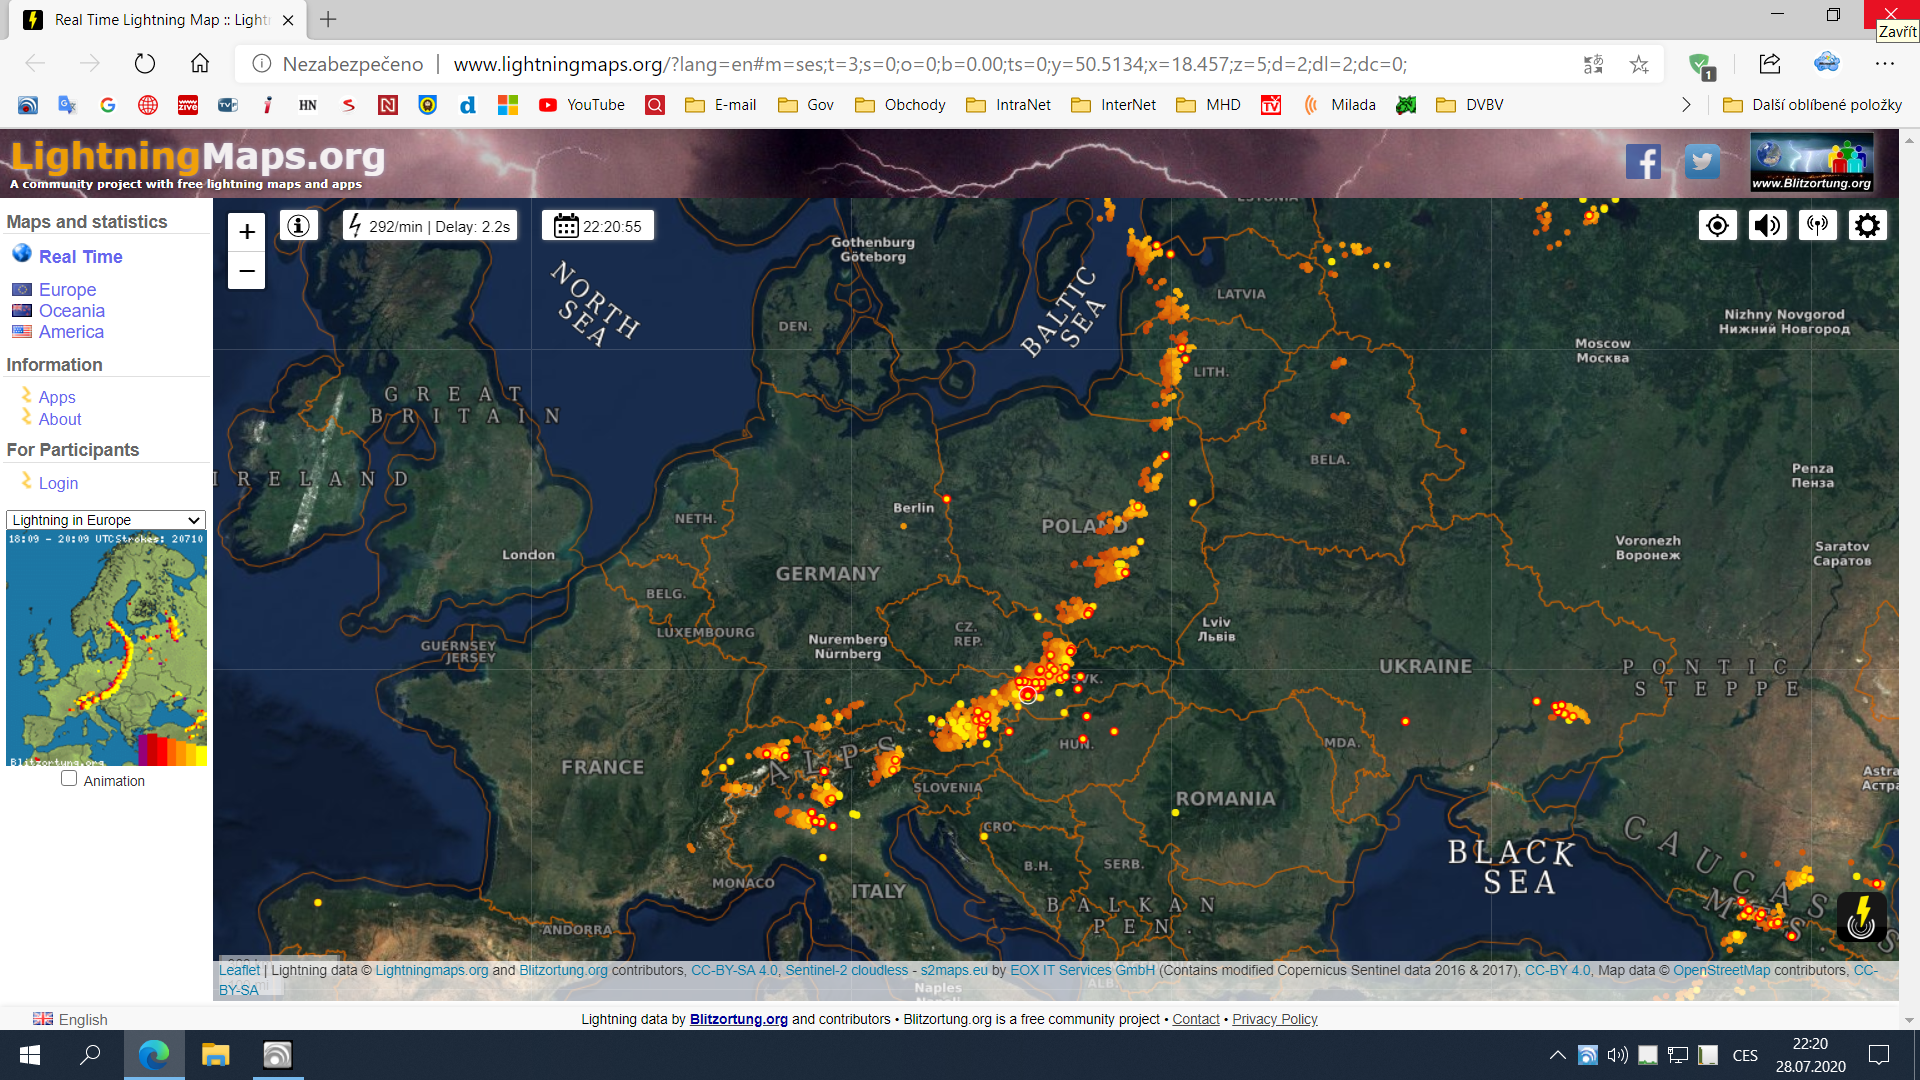Enable the Animation checkbox

click(69, 778)
